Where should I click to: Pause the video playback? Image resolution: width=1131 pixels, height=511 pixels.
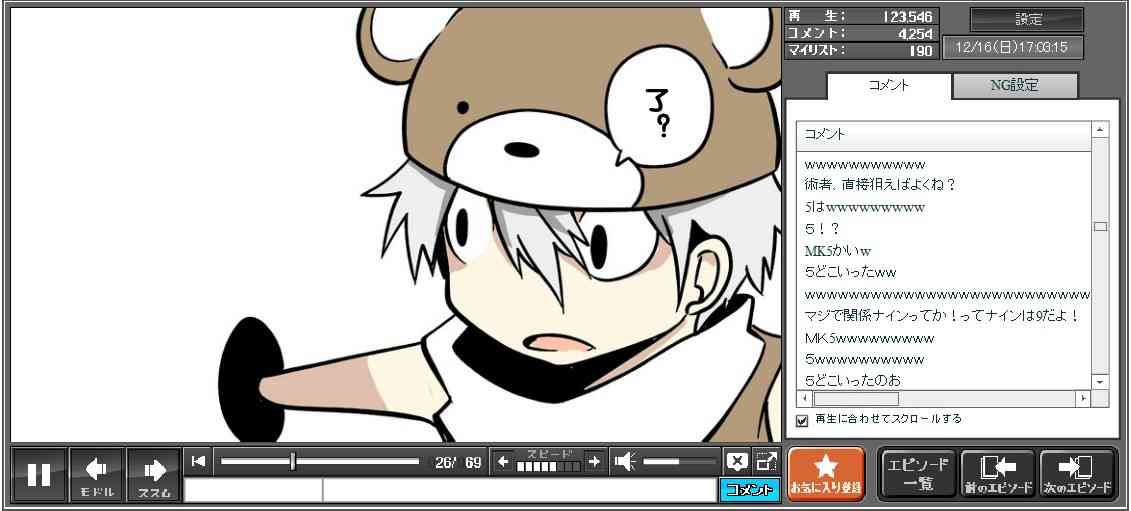point(39,474)
